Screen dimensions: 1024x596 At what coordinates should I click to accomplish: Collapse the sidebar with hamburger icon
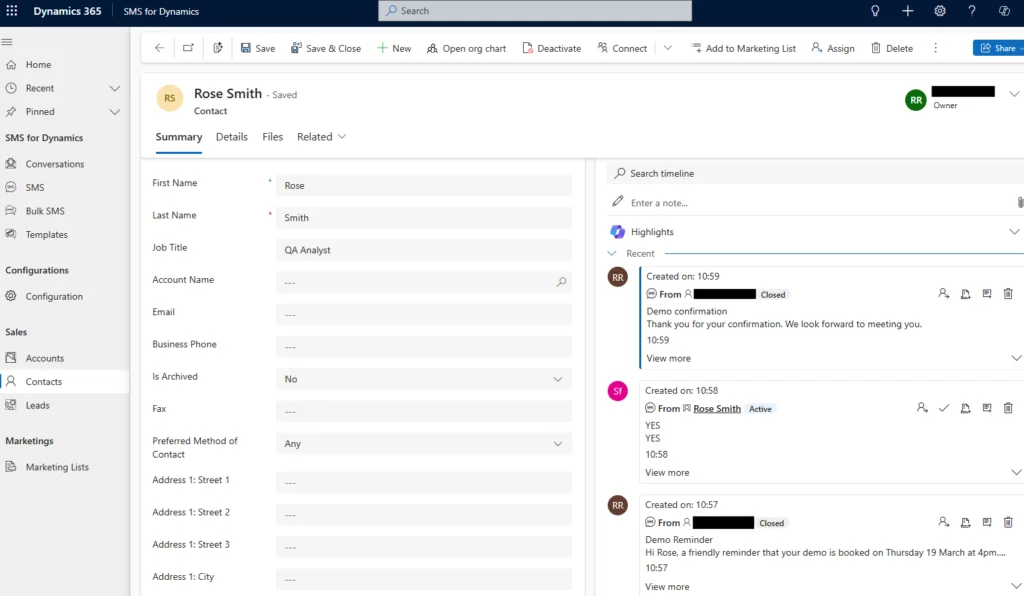pos(7,42)
